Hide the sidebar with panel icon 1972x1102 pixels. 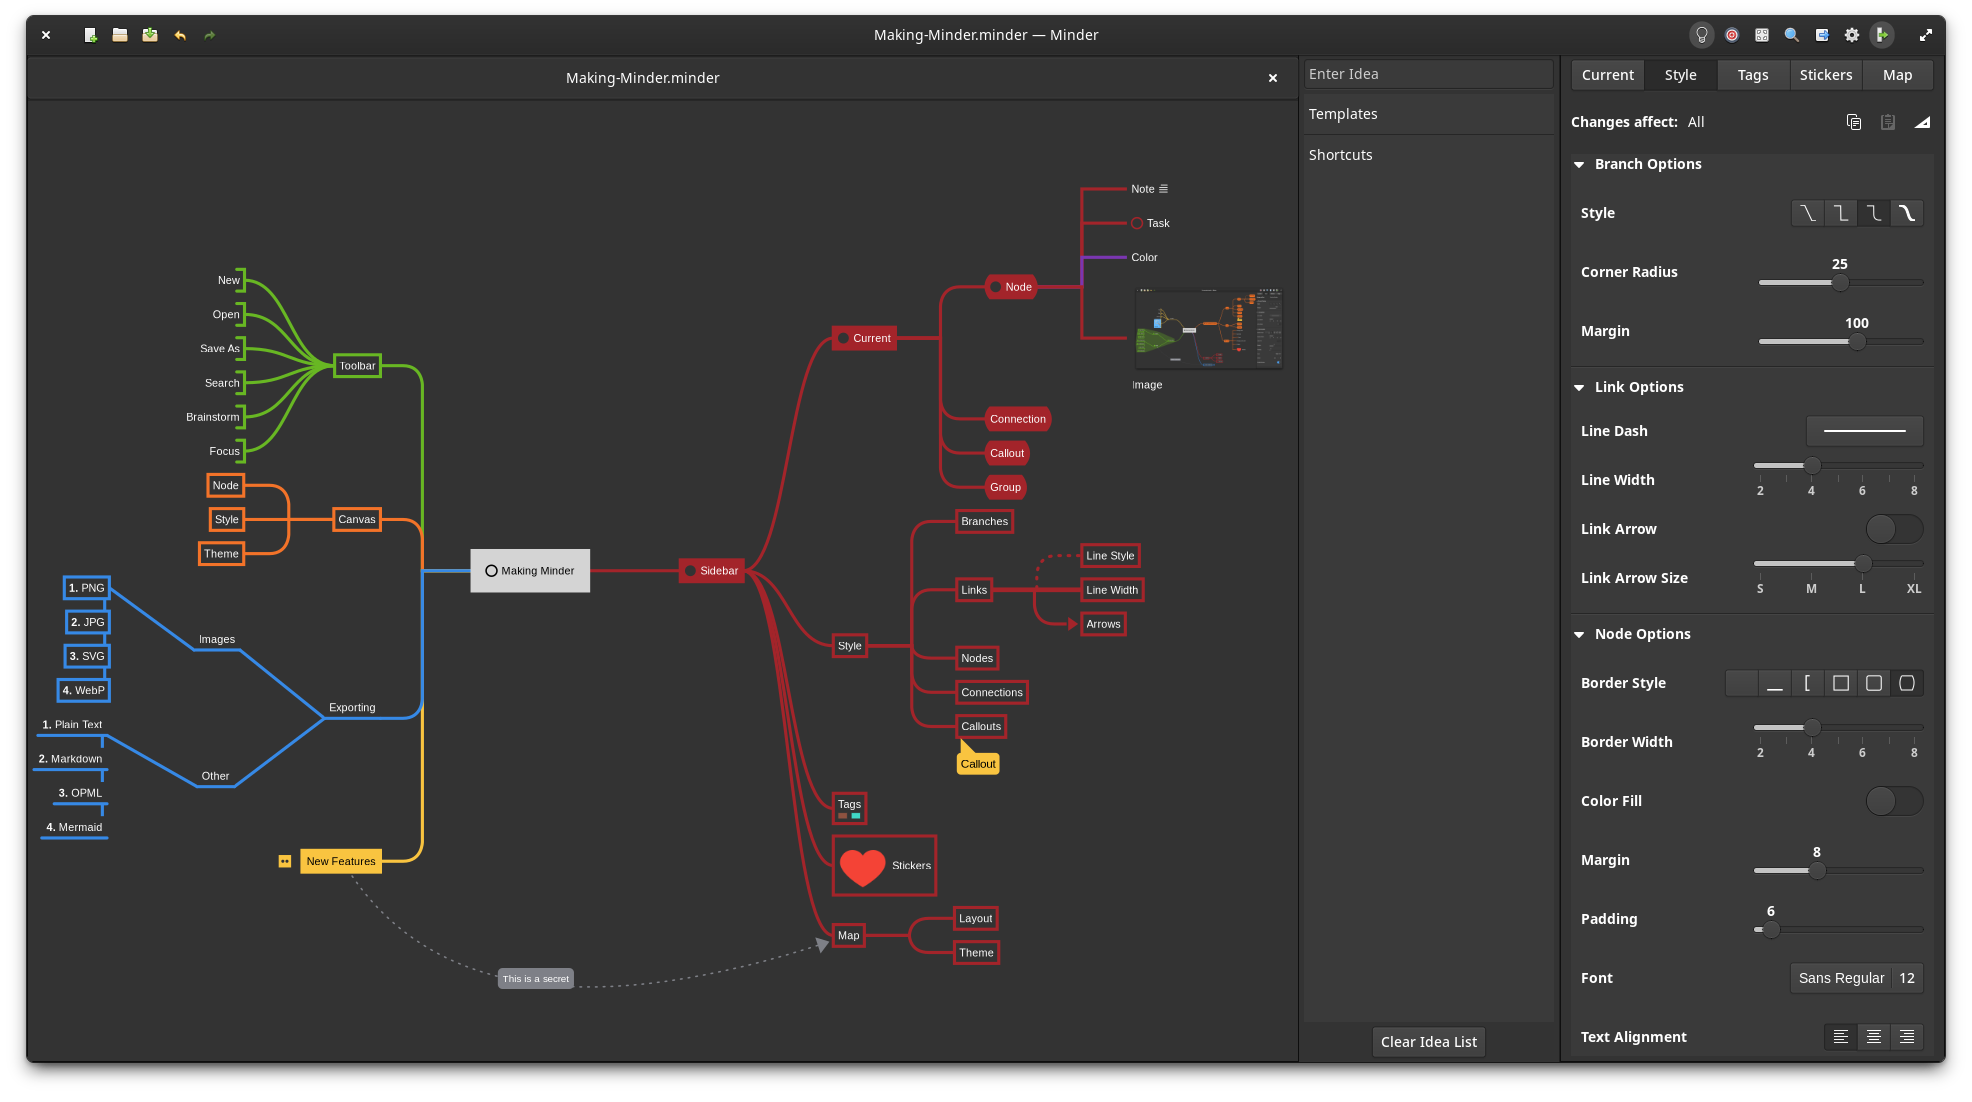point(1882,35)
